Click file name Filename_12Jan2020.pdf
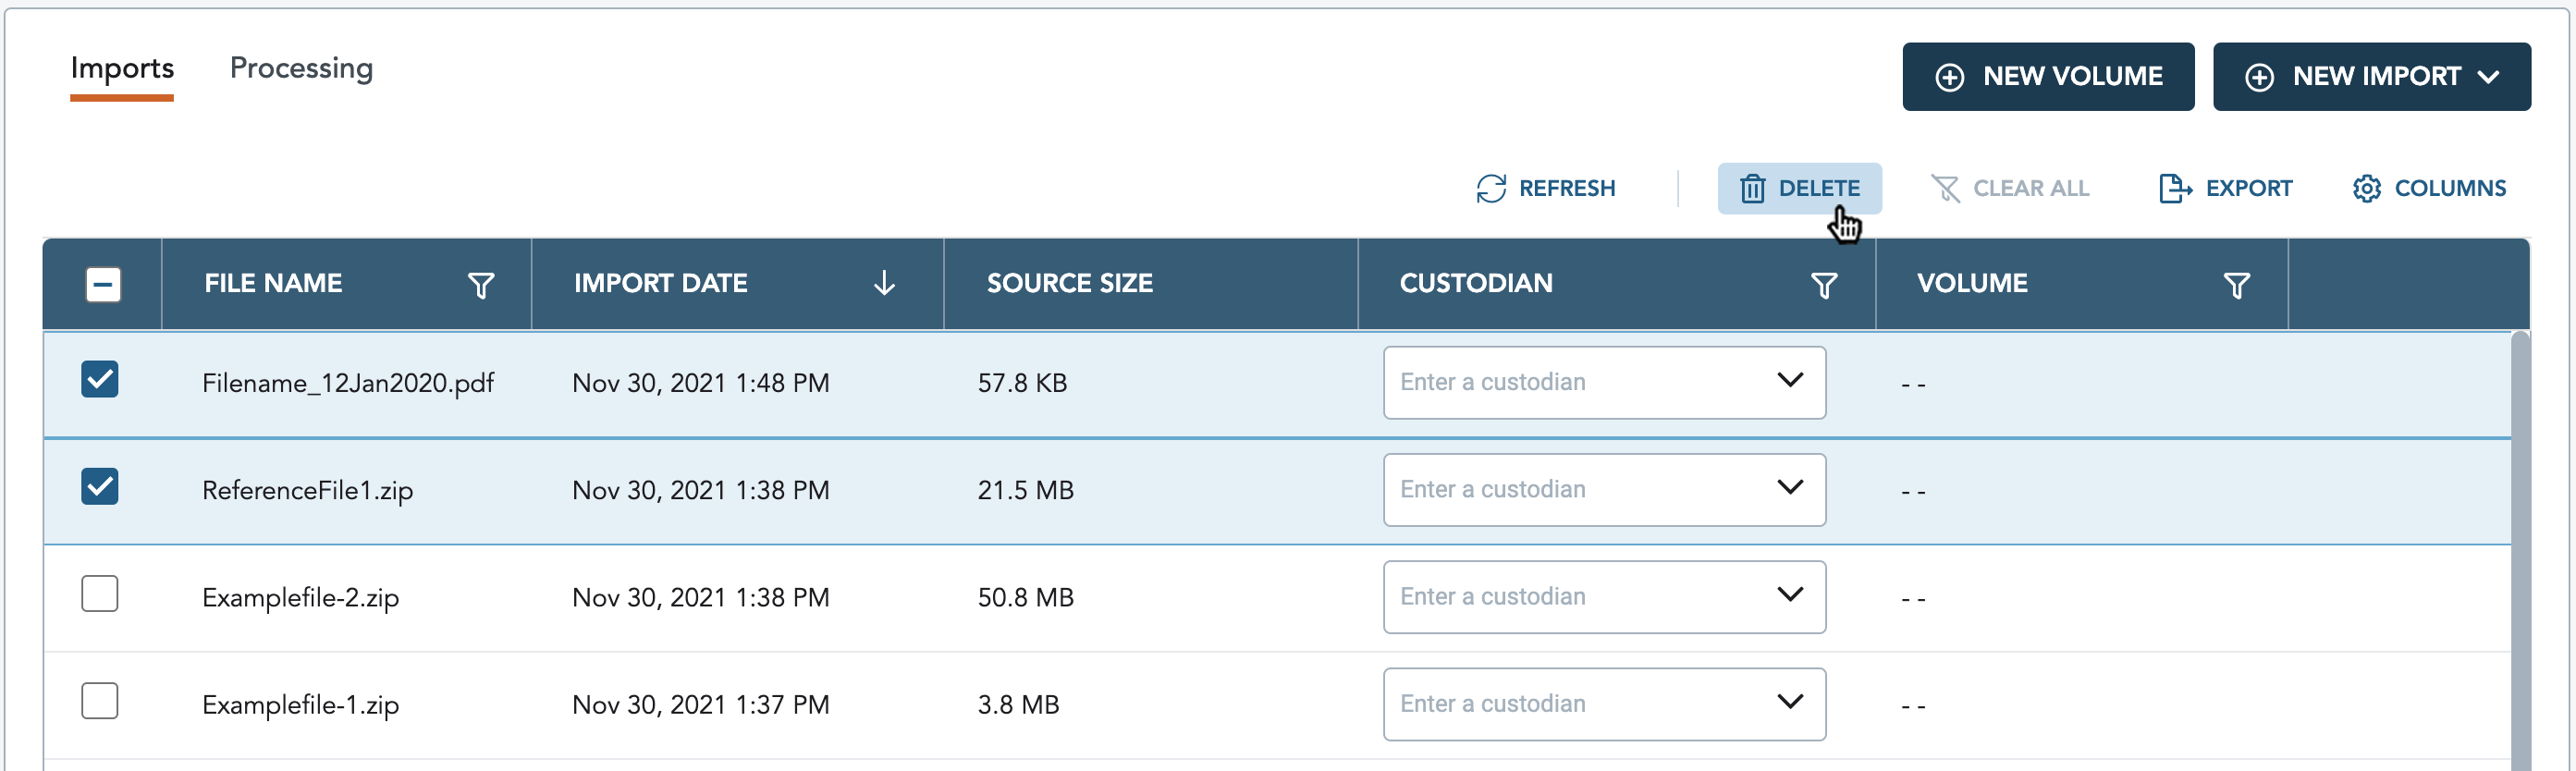This screenshot has height=771, width=2576. click(x=348, y=383)
